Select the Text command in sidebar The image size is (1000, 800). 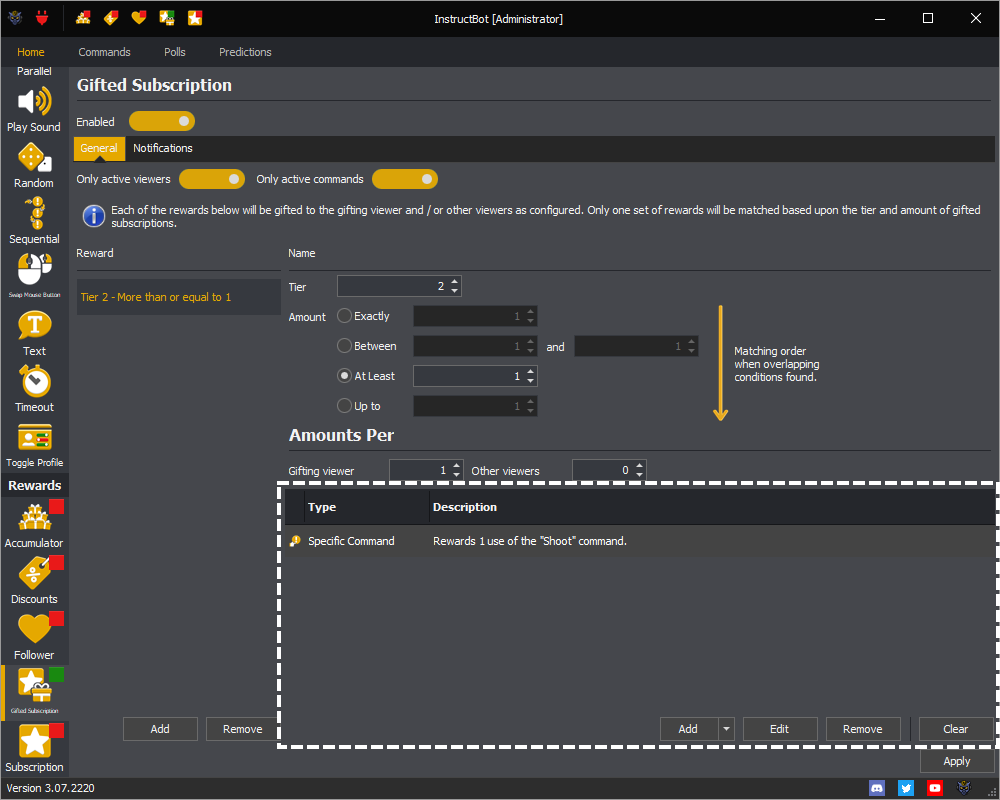34,334
